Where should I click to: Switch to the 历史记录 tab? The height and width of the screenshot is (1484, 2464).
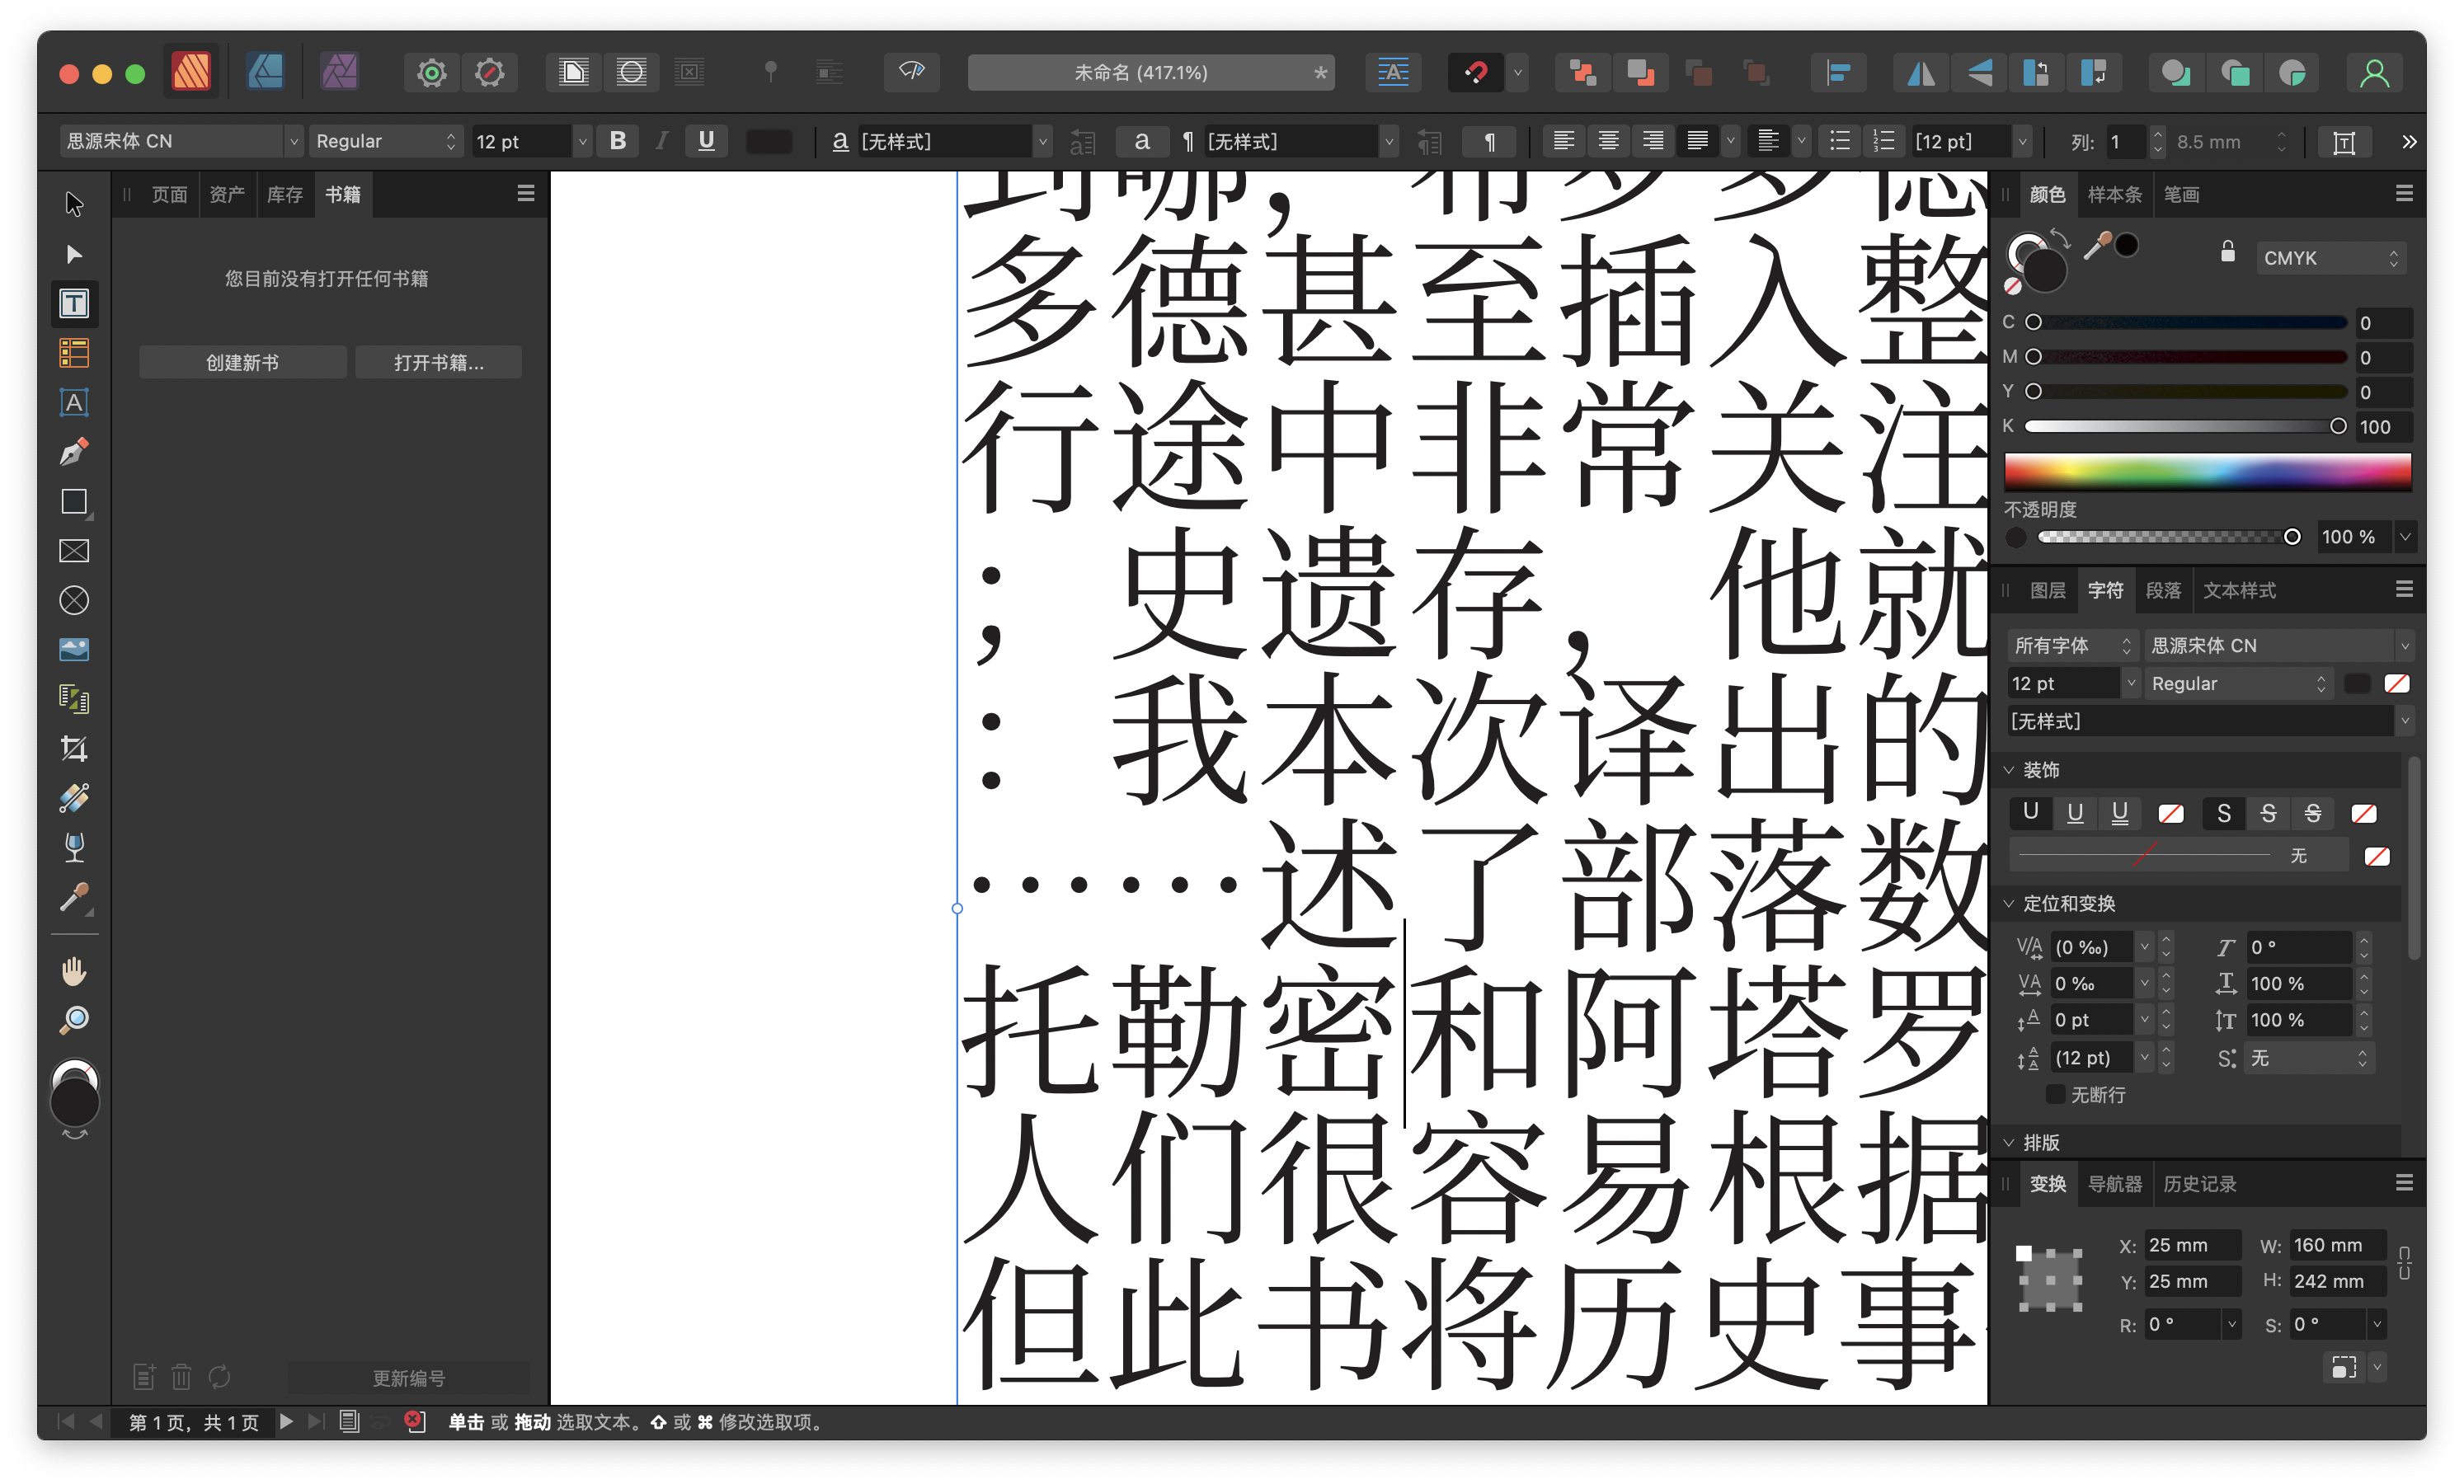(2199, 1183)
